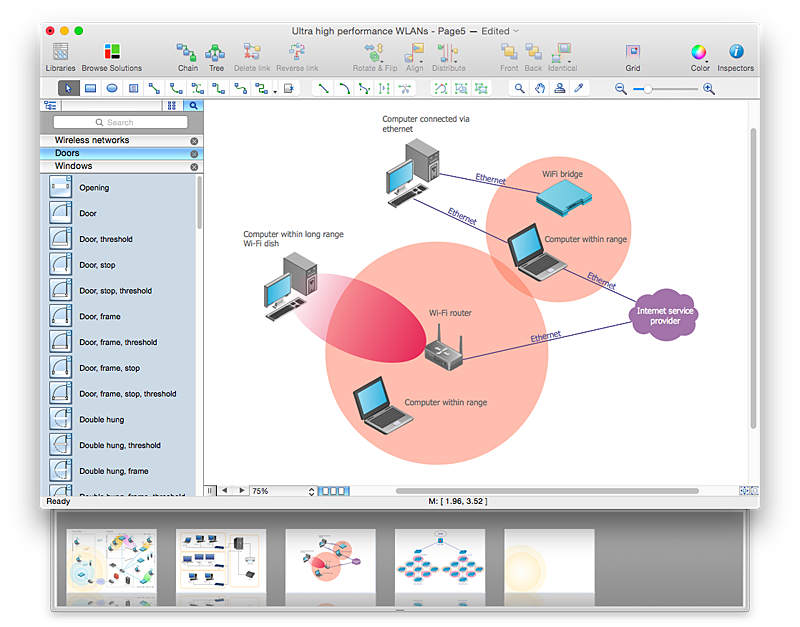This screenshot has width=800, height=627.
Task: Select the Direct Connector tool
Action: tap(322, 89)
